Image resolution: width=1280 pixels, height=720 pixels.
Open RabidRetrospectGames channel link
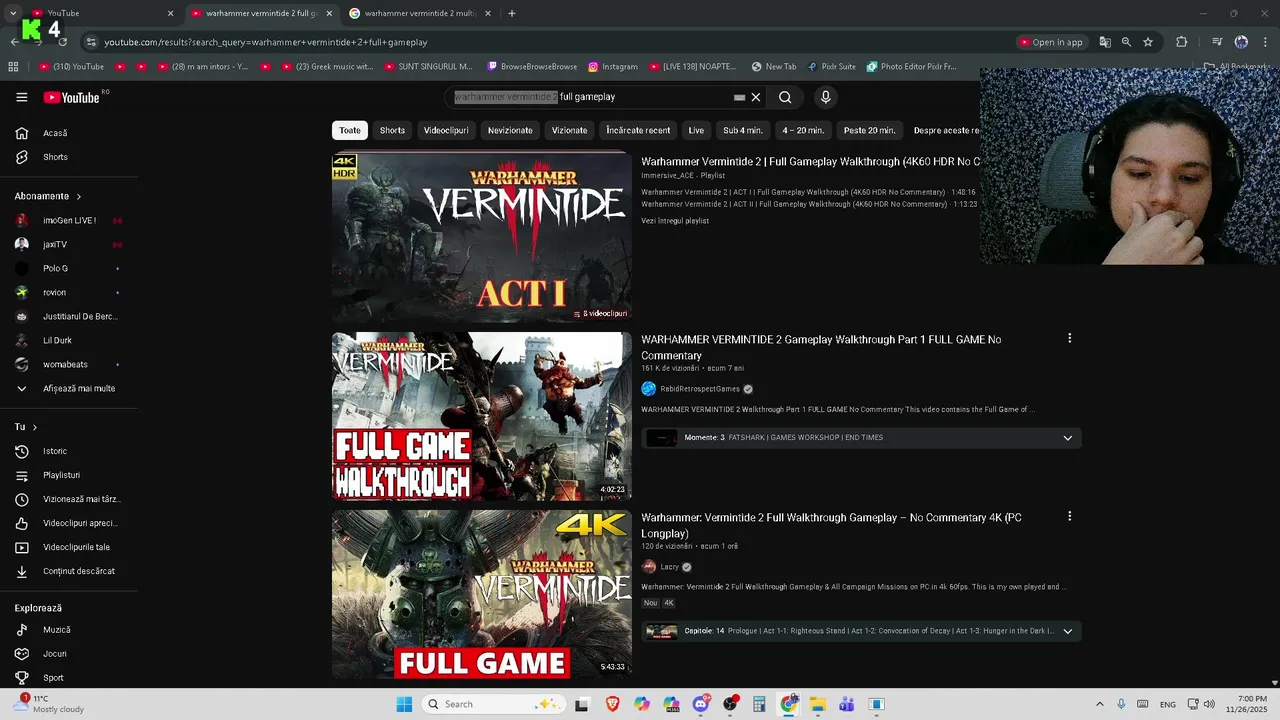pos(700,389)
